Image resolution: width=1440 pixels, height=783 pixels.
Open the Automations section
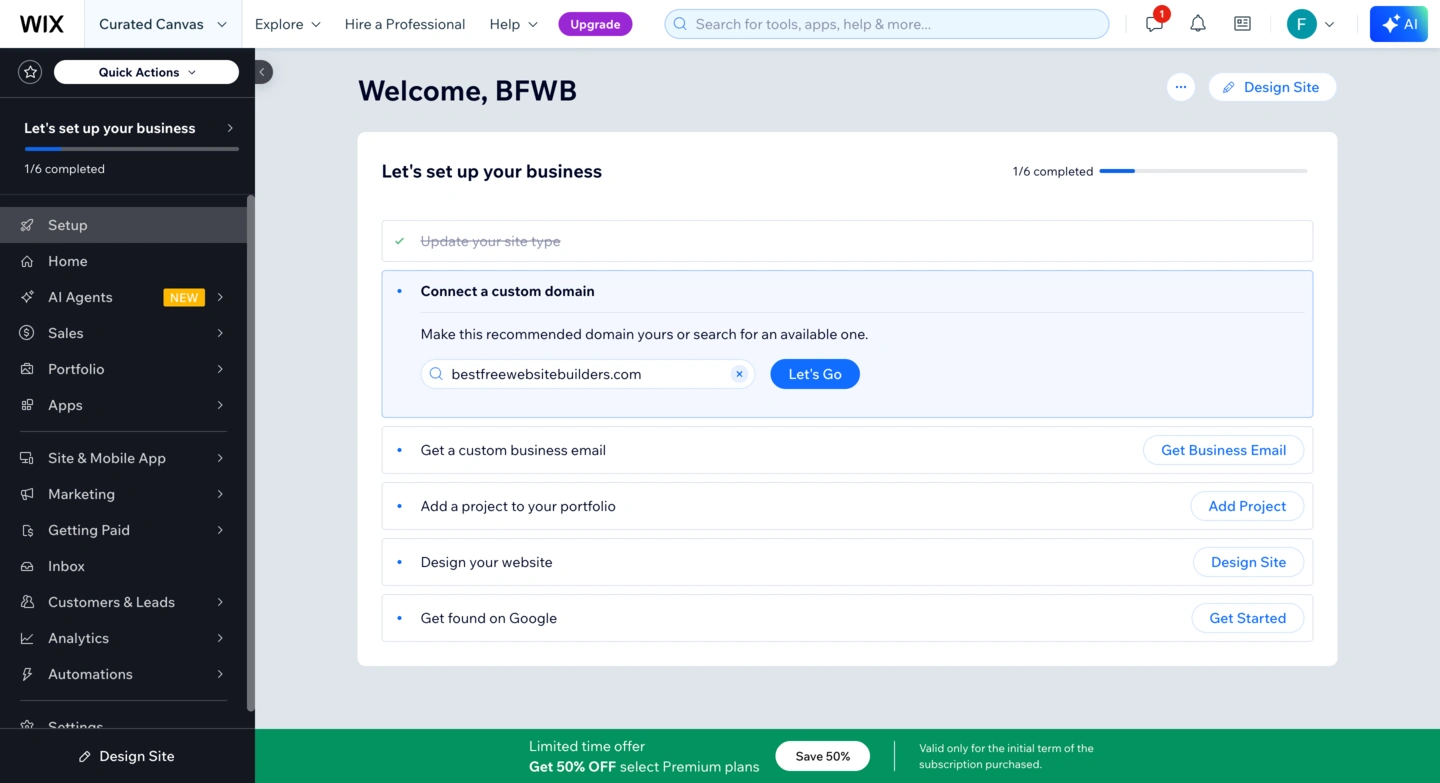tap(89, 674)
